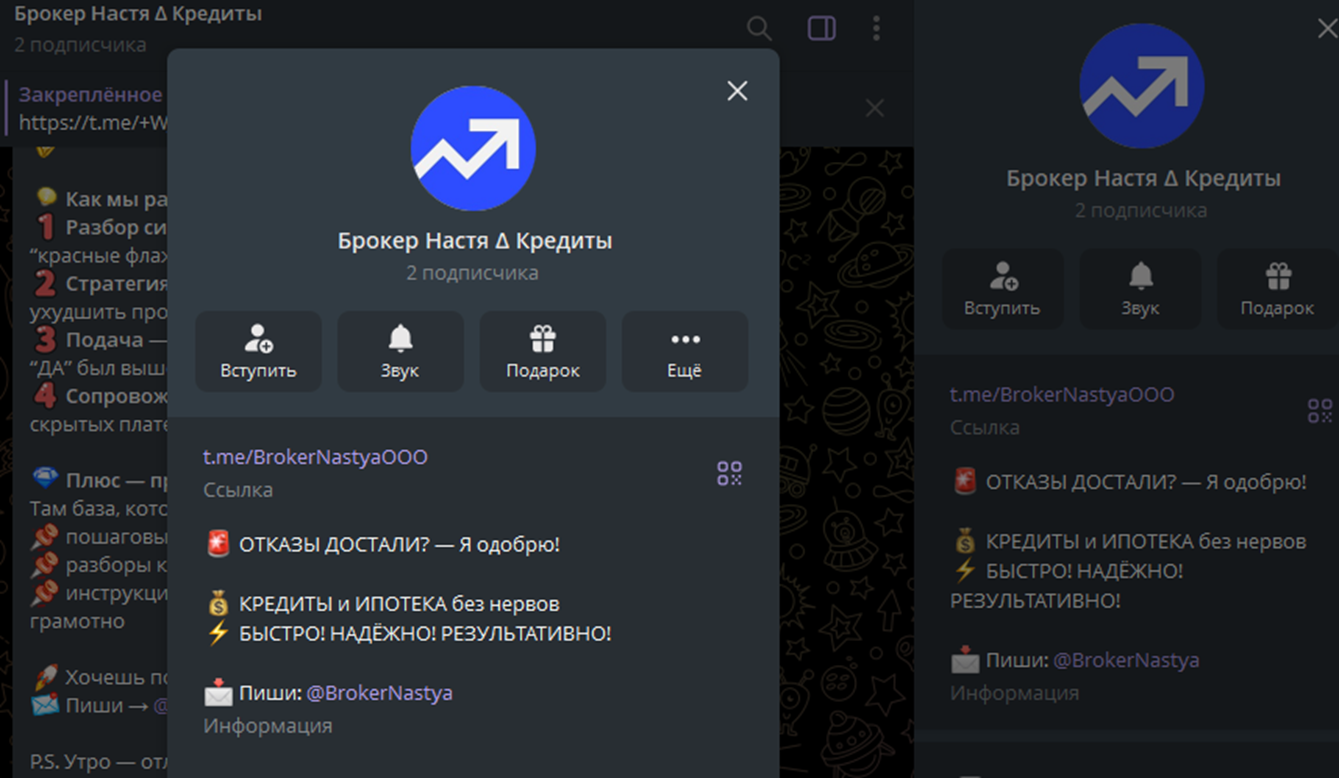
Task: Show QR code in popup dialog
Action: point(730,473)
